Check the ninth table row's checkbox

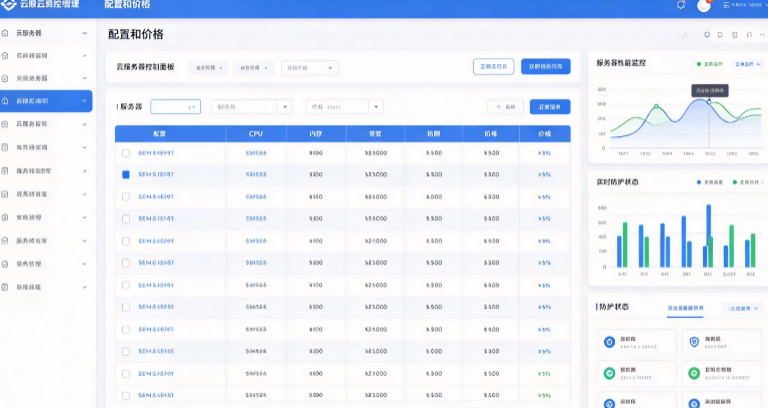(x=126, y=330)
